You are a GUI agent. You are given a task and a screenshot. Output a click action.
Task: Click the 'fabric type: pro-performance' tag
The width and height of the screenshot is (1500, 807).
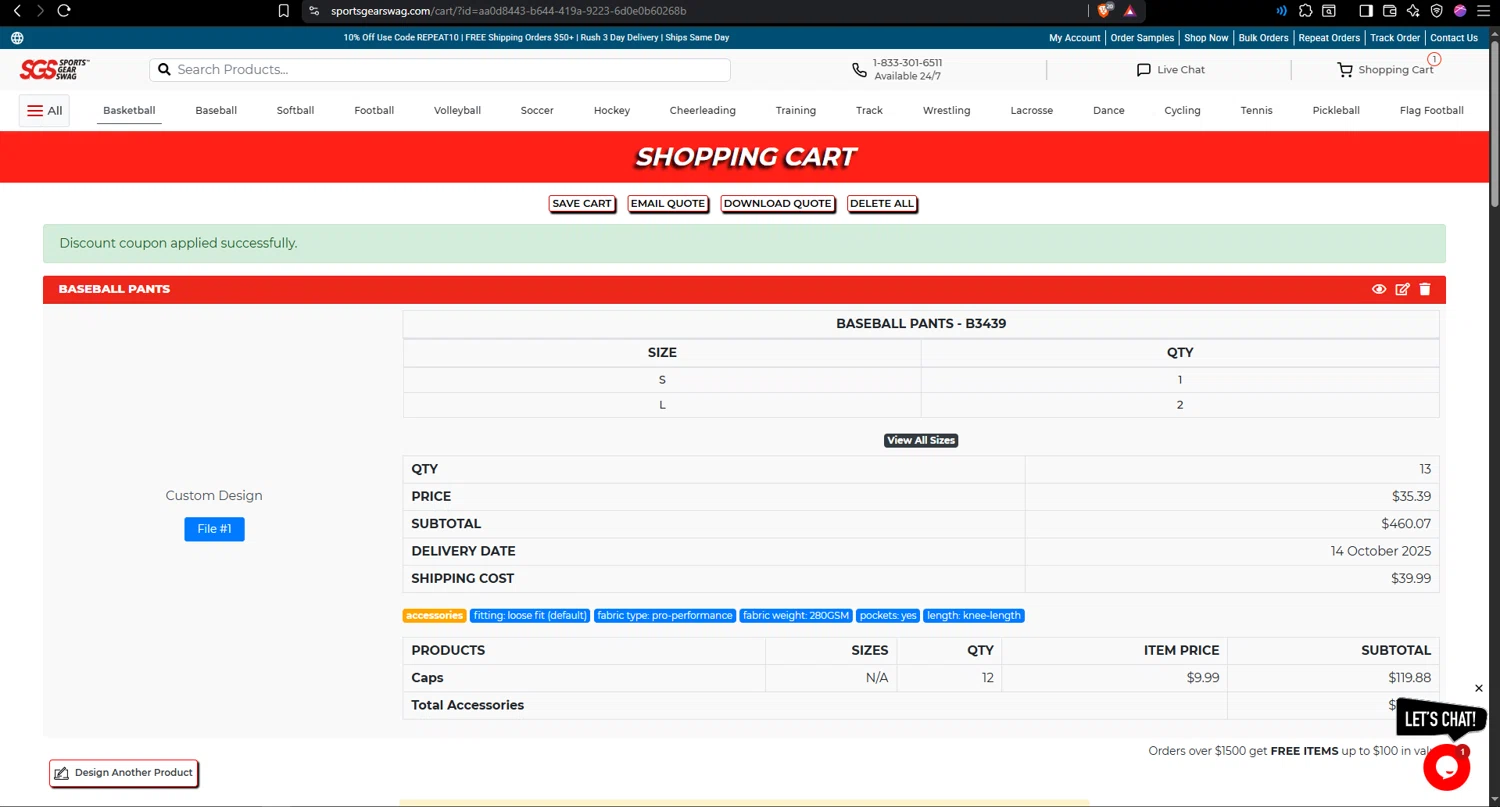[x=665, y=616]
